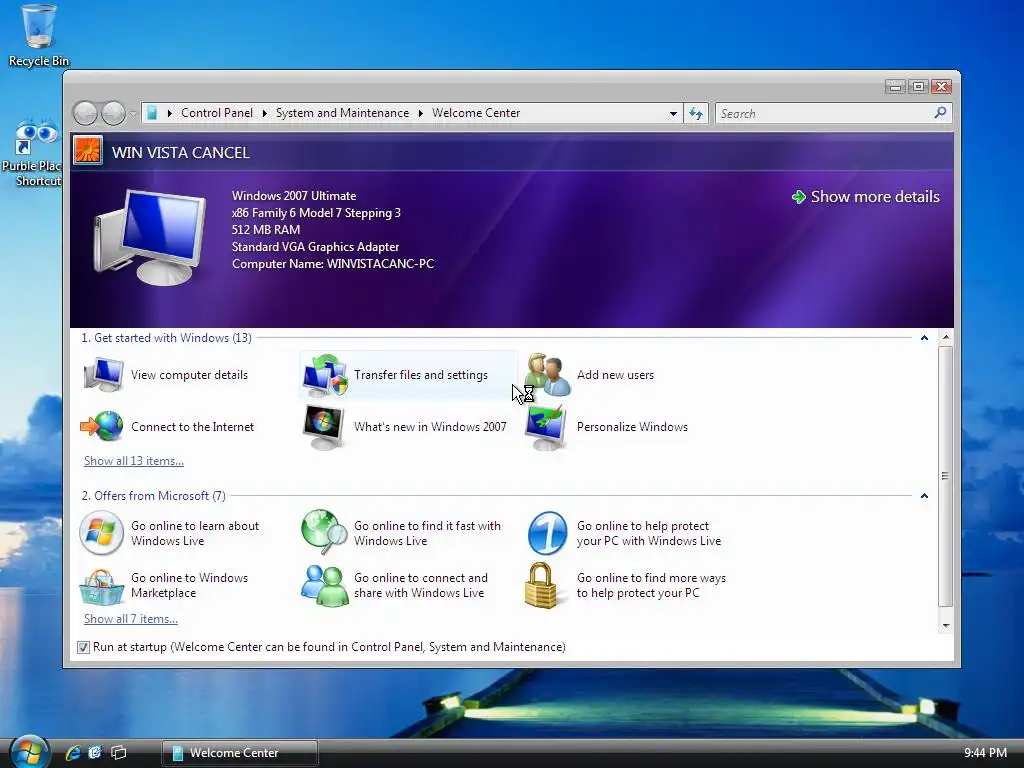Click the Get started with Windows (13) heading
This screenshot has width=1024, height=768.
166,338
